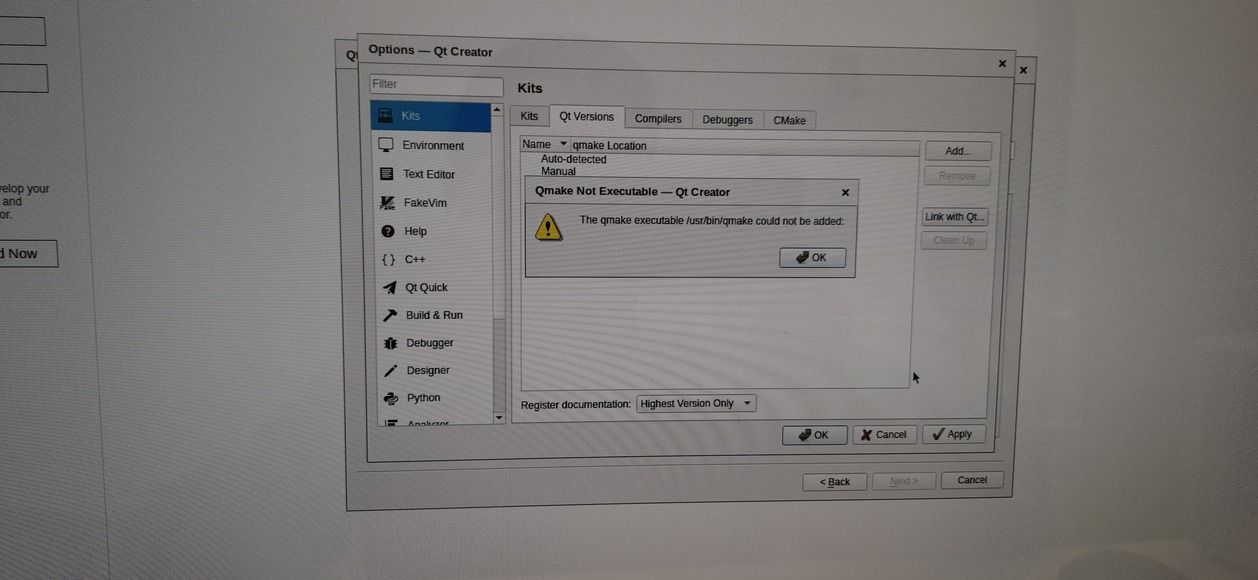
Task: Close the Qmake Not Executable dialog
Action: [845, 192]
